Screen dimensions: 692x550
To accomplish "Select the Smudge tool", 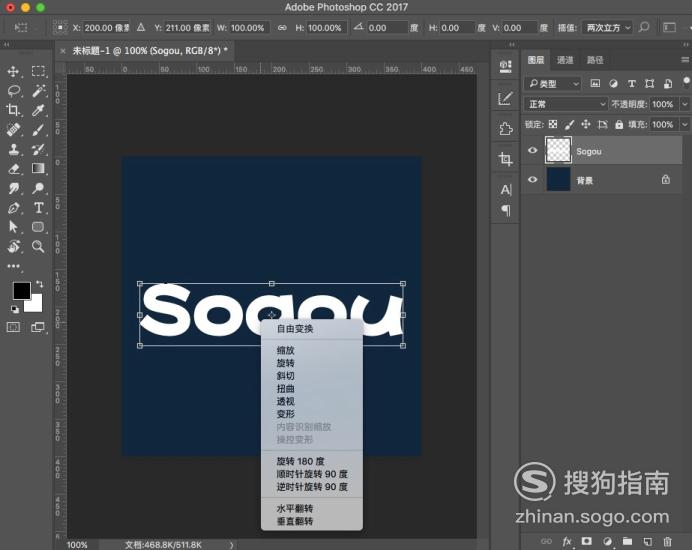I will [13, 188].
